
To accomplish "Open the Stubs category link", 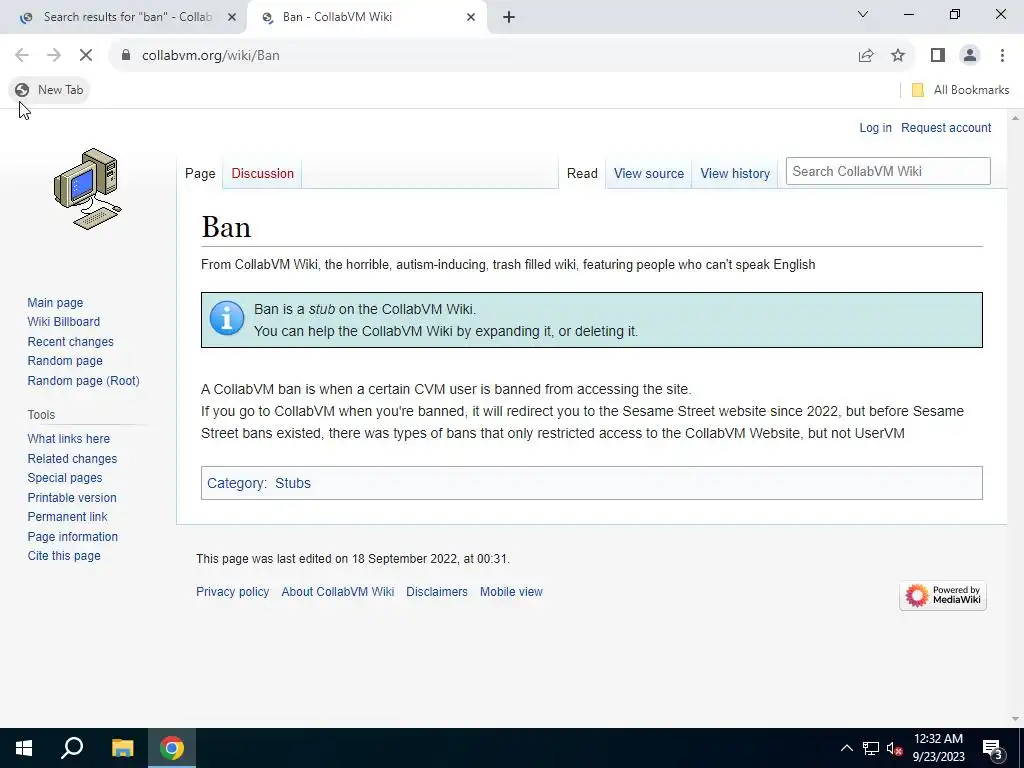I will (x=293, y=483).
